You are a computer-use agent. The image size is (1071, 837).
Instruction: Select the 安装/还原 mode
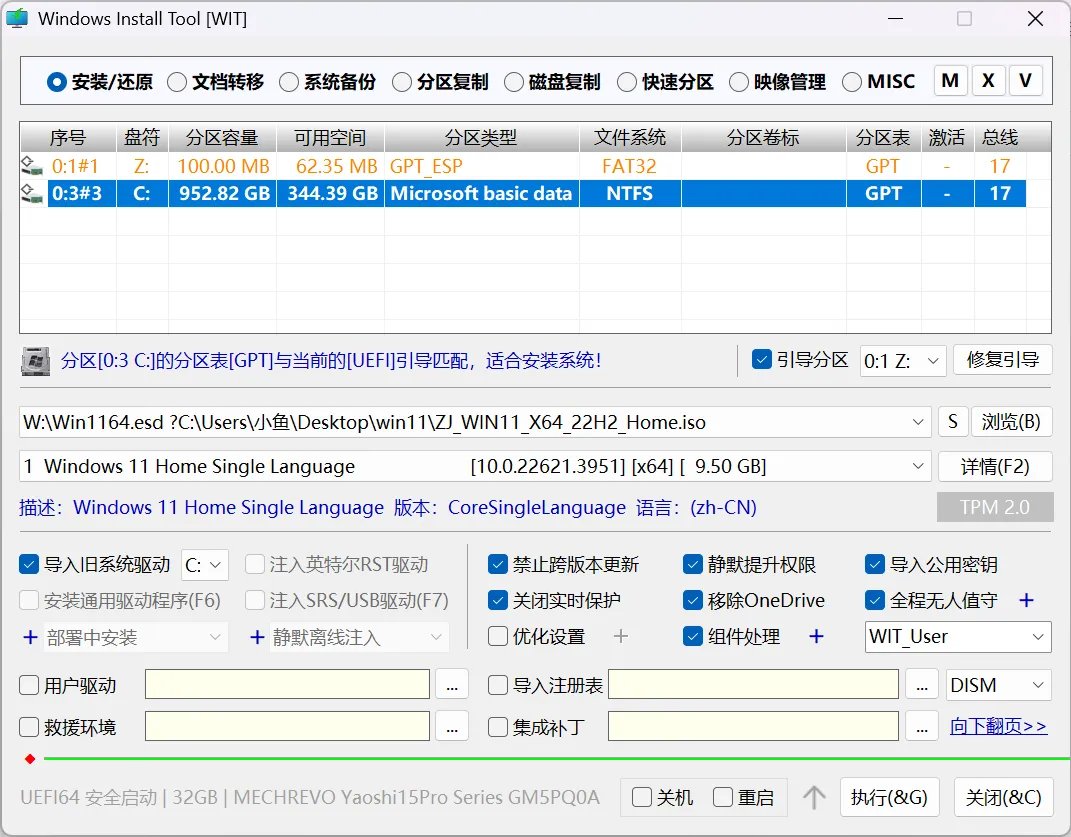[x=100, y=82]
